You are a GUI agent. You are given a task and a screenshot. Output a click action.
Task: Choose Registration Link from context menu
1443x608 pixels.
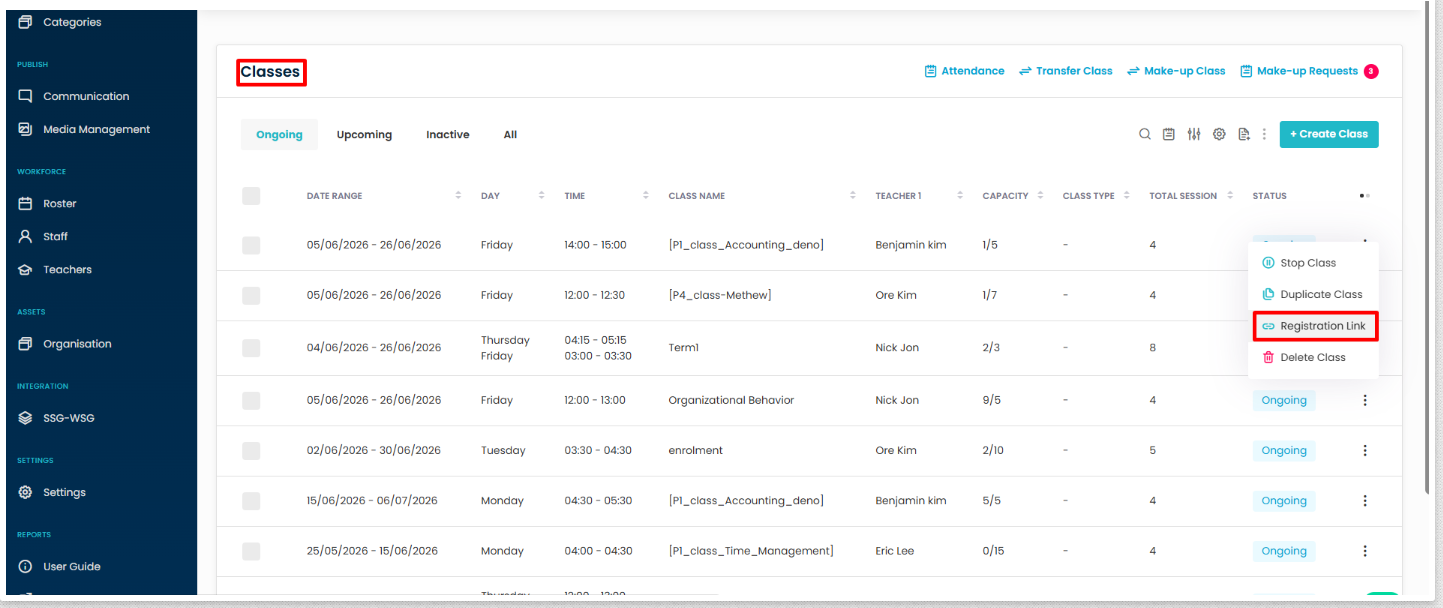coord(1314,326)
